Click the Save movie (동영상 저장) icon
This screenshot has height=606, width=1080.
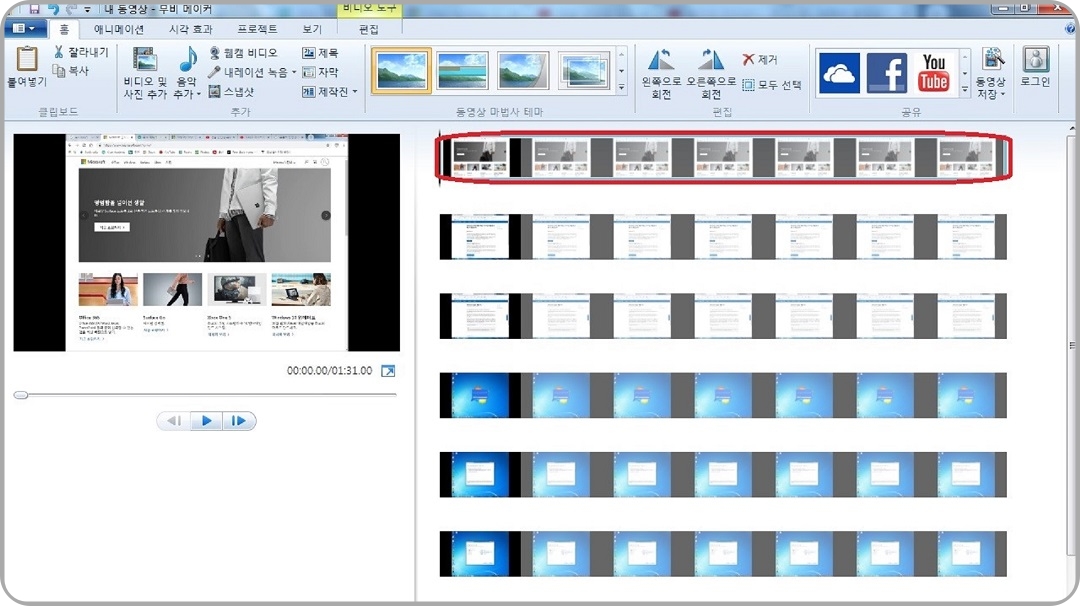coord(992,60)
